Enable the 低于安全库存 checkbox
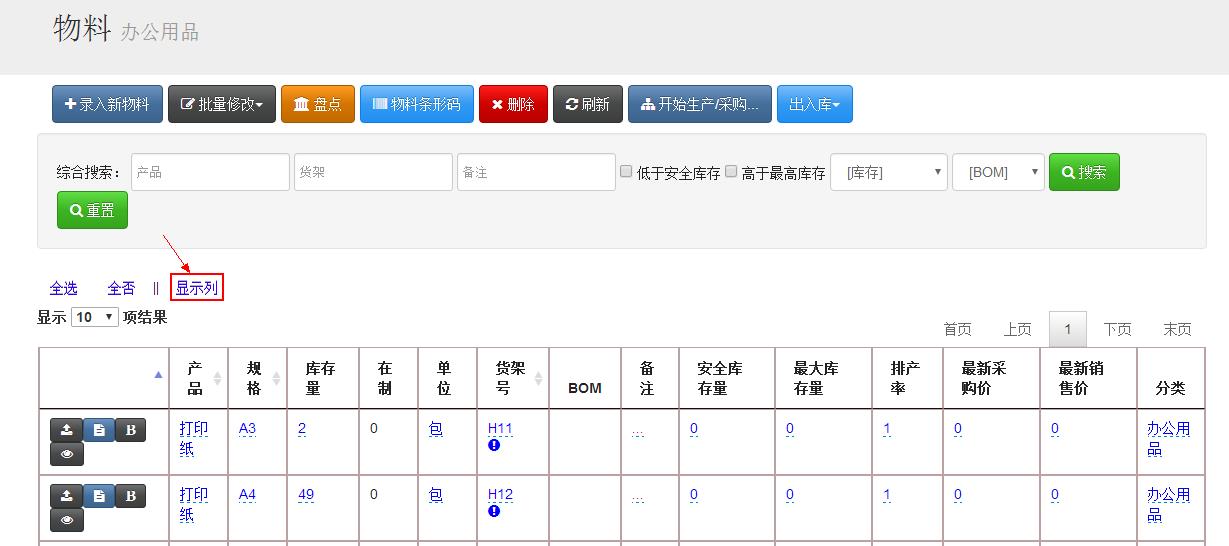Viewport: 1229px width, 546px height. (x=626, y=172)
